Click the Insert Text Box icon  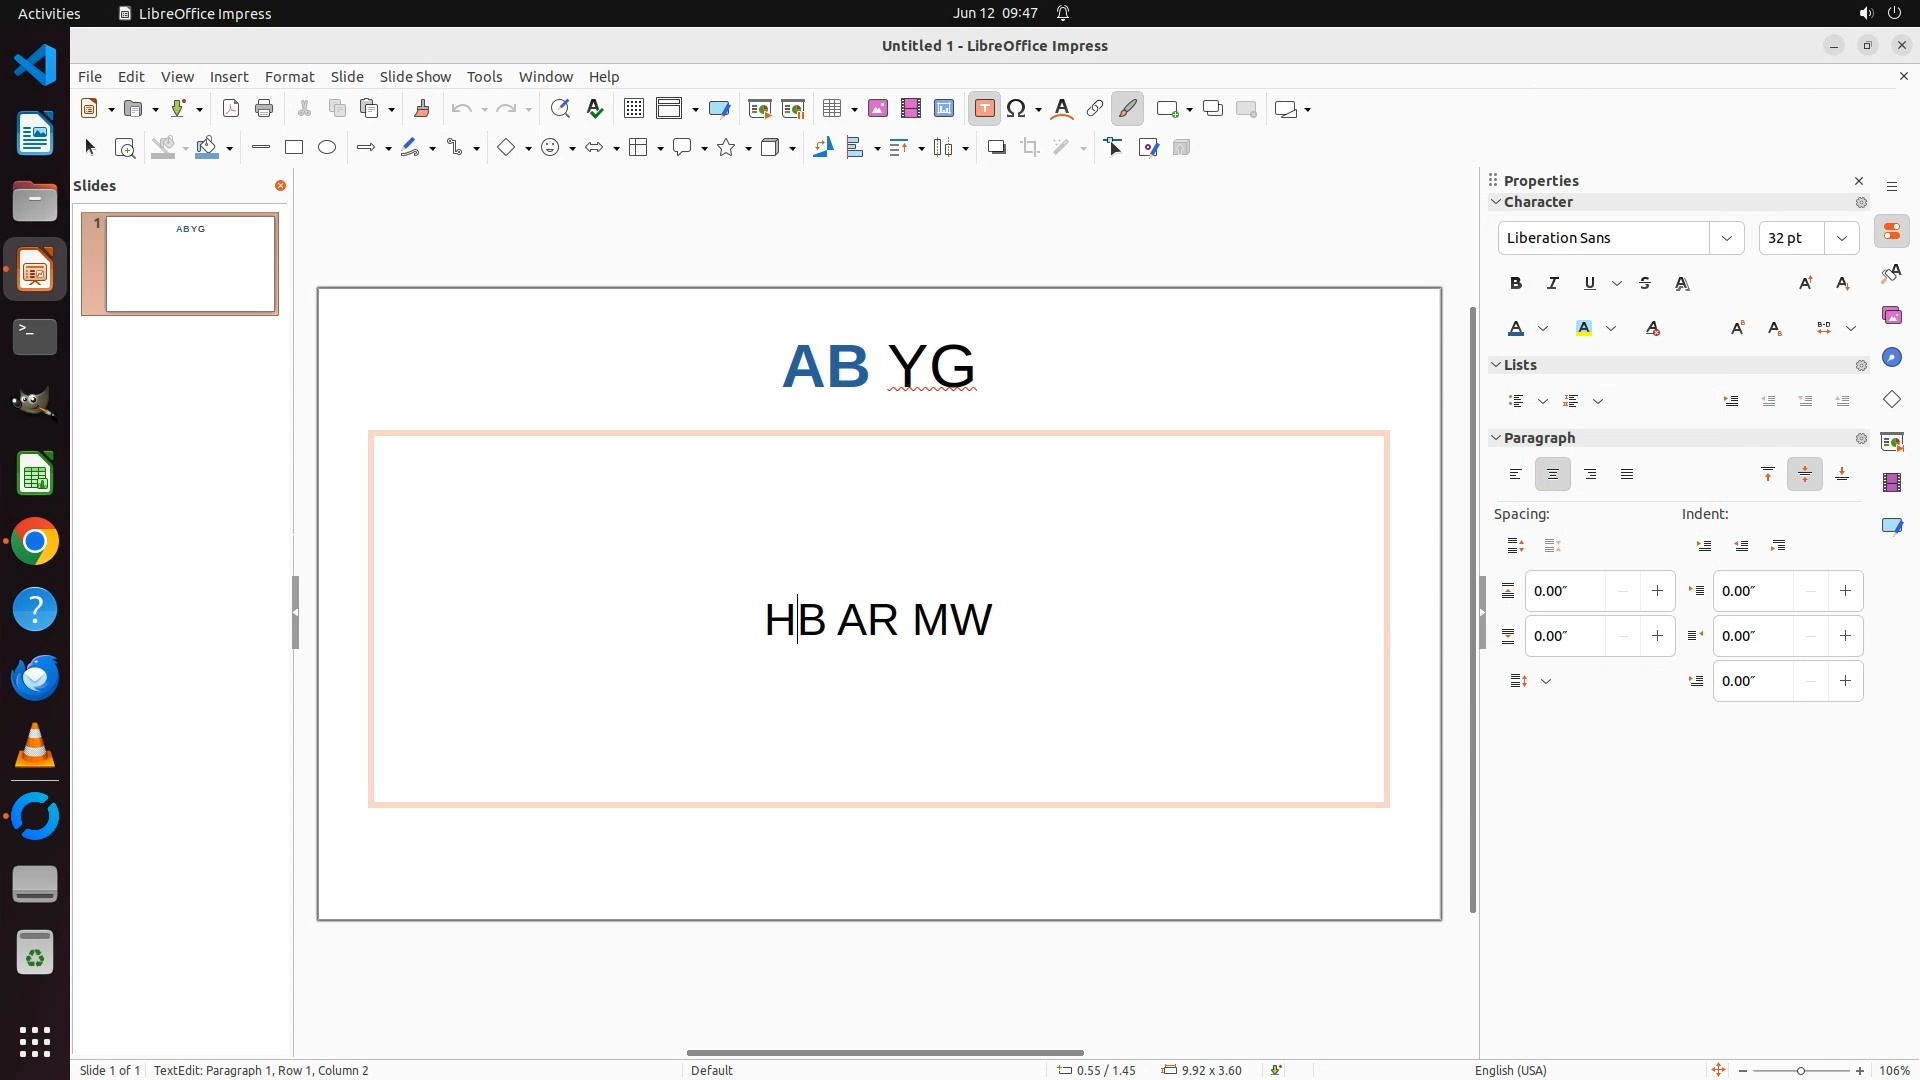984,109
